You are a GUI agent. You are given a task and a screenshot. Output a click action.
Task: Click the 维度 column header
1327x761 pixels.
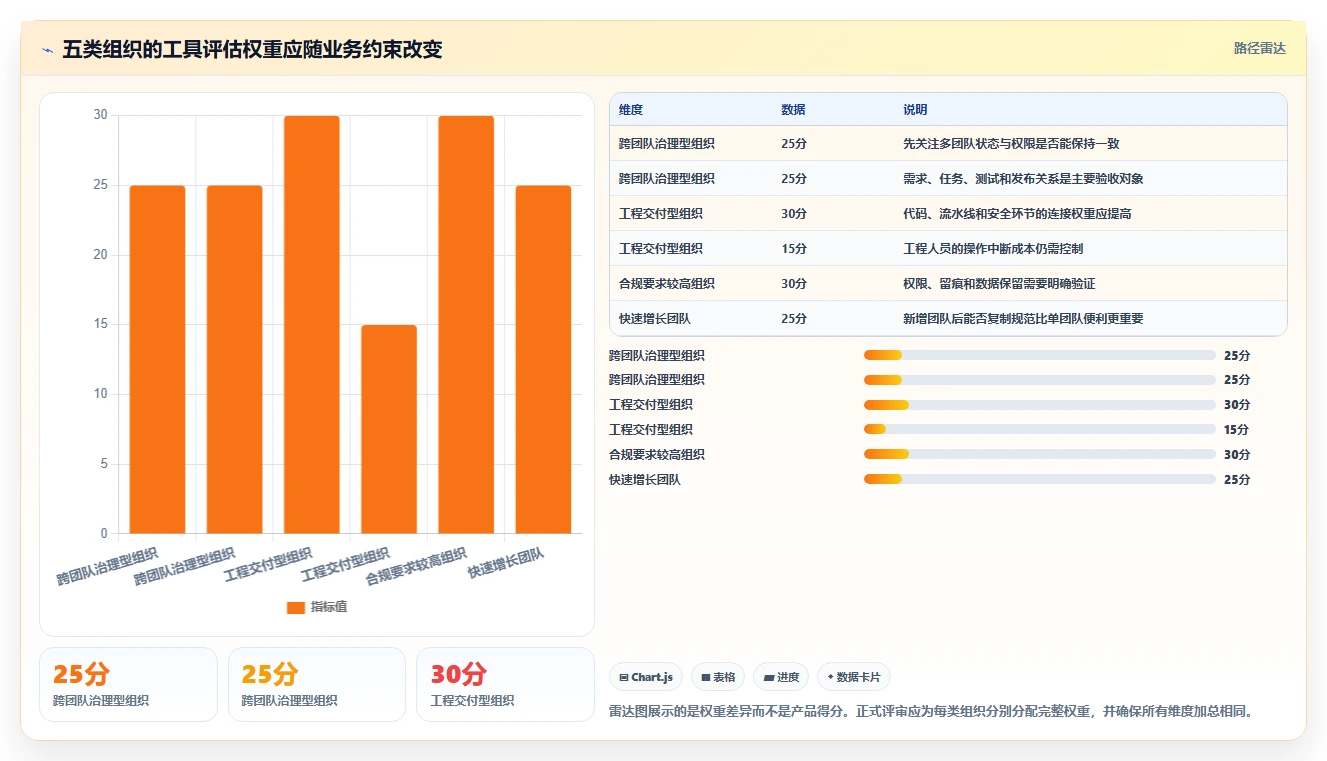[631, 110]
